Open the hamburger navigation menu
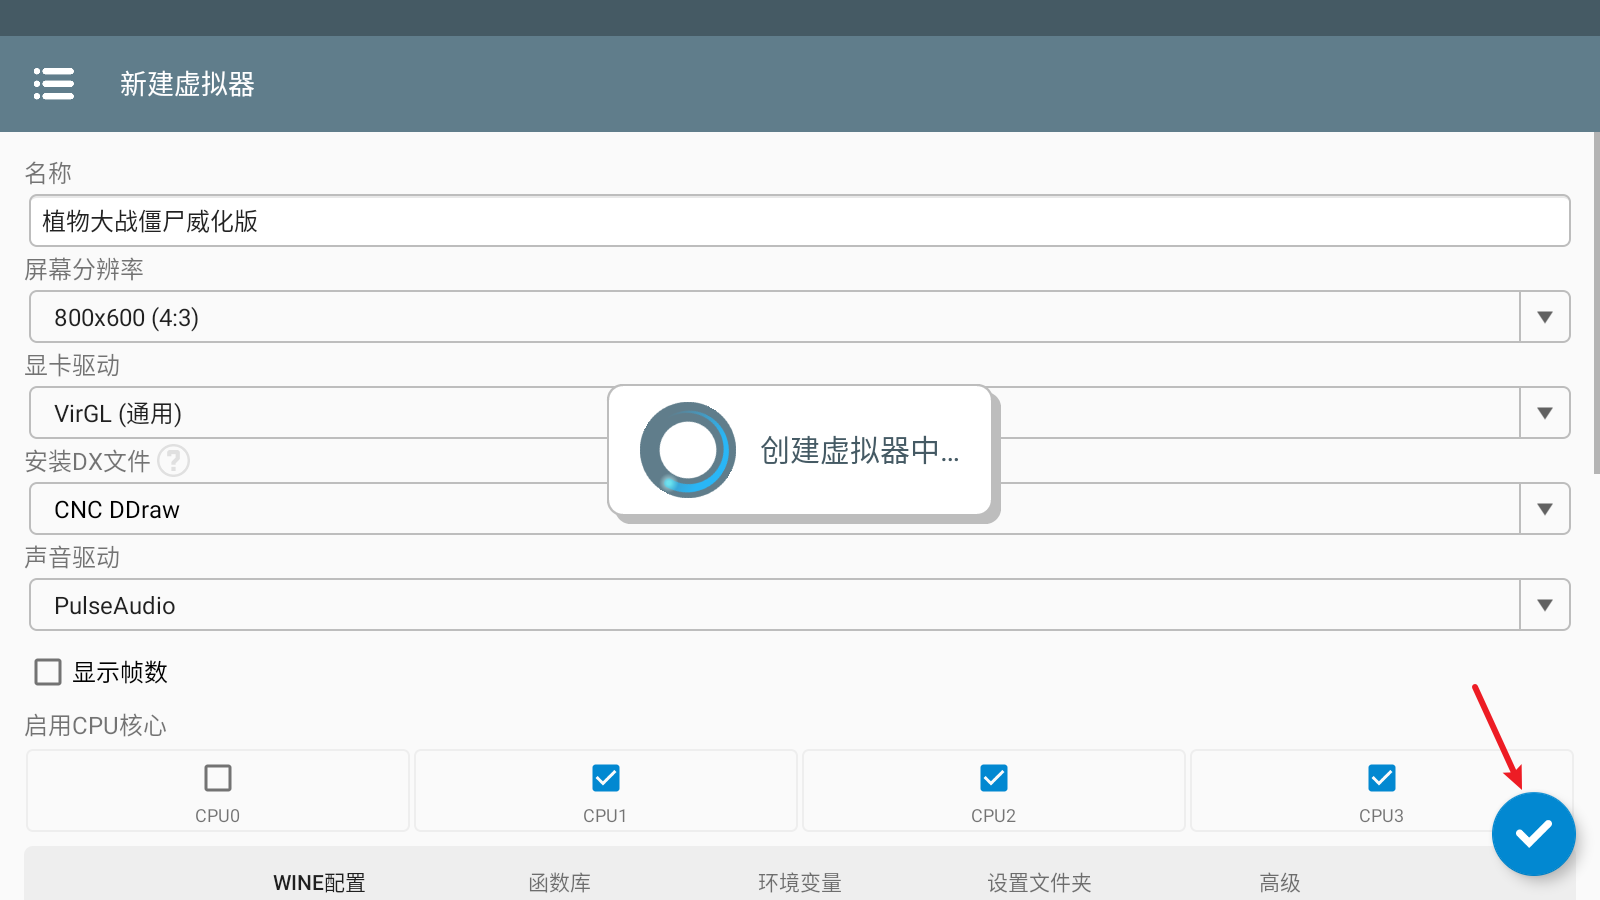Viewport: 1600px width, 900px height. click(54, 84)
